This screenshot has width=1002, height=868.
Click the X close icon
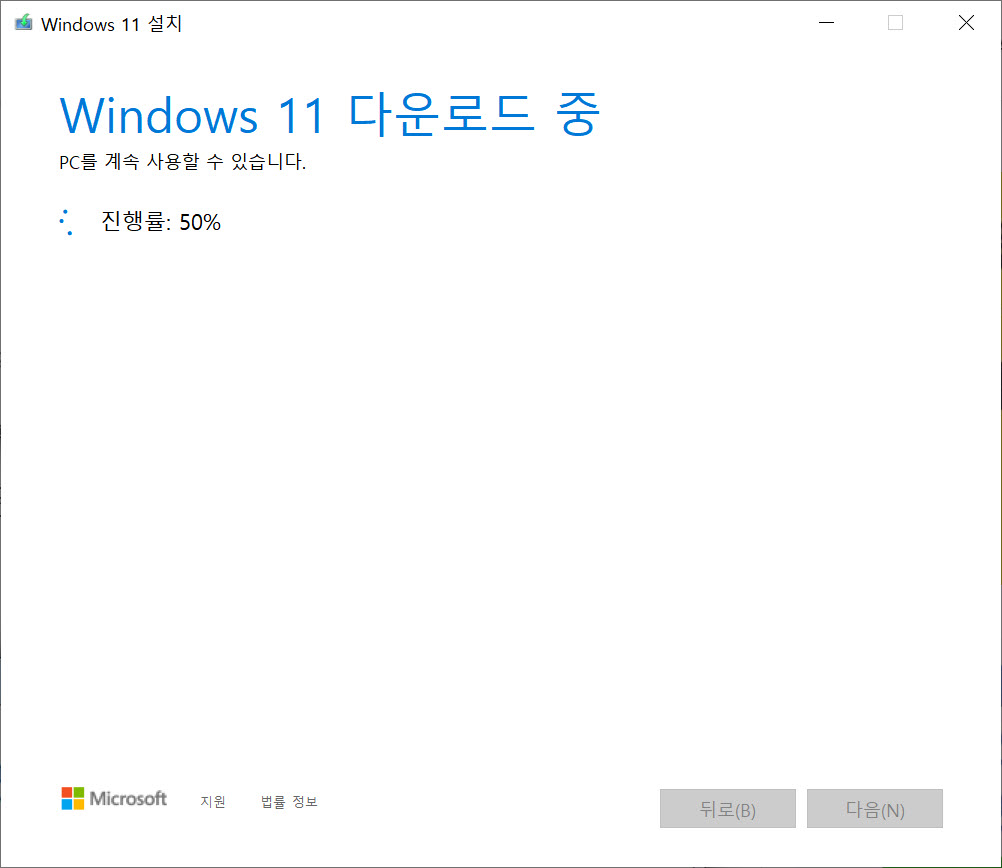(965, 22)
